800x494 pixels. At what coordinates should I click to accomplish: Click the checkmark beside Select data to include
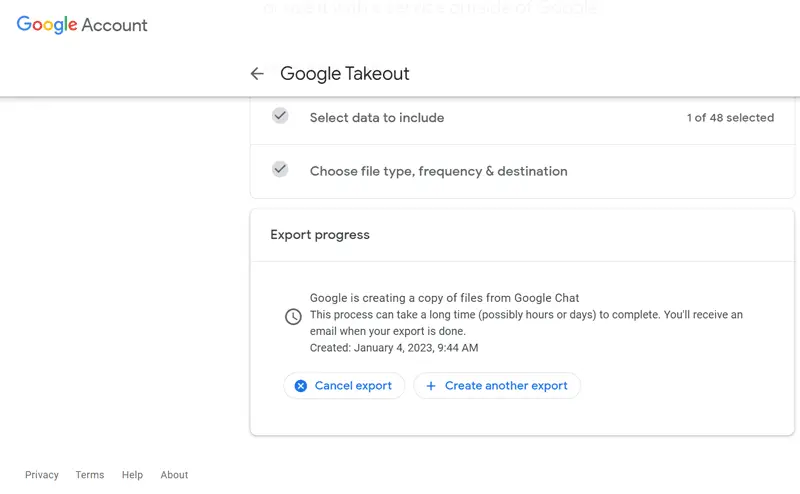coord(280,116)
